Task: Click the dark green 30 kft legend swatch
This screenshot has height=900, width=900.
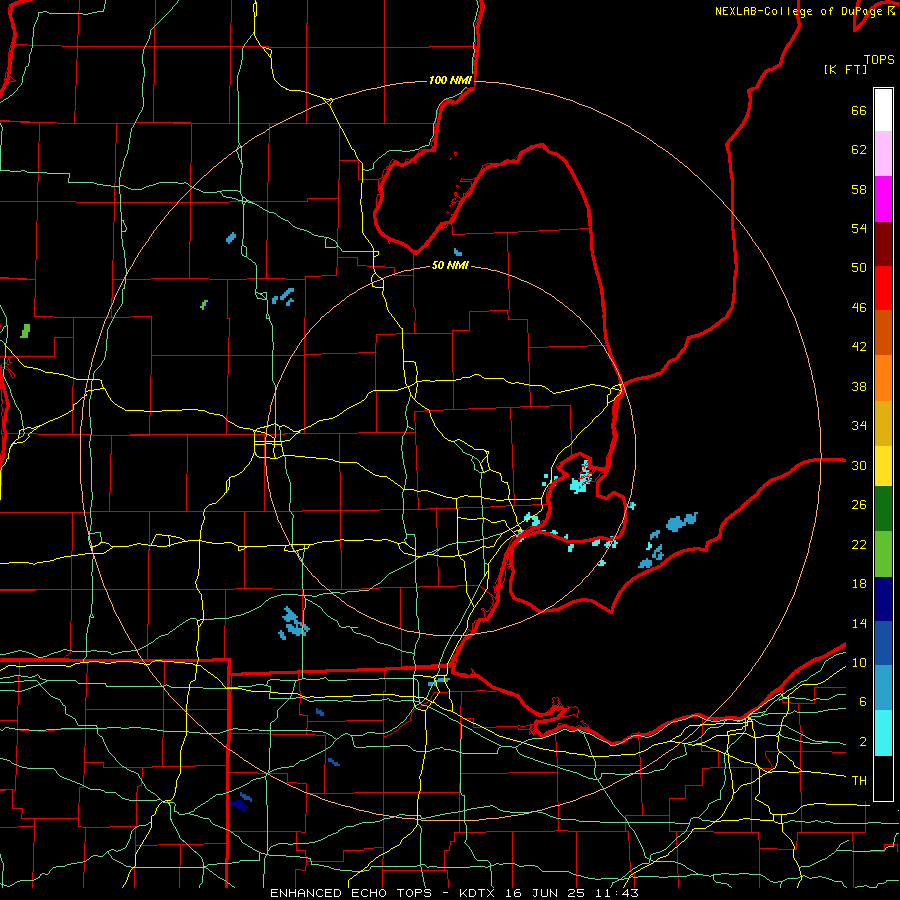Action: [x=883, y=509]
